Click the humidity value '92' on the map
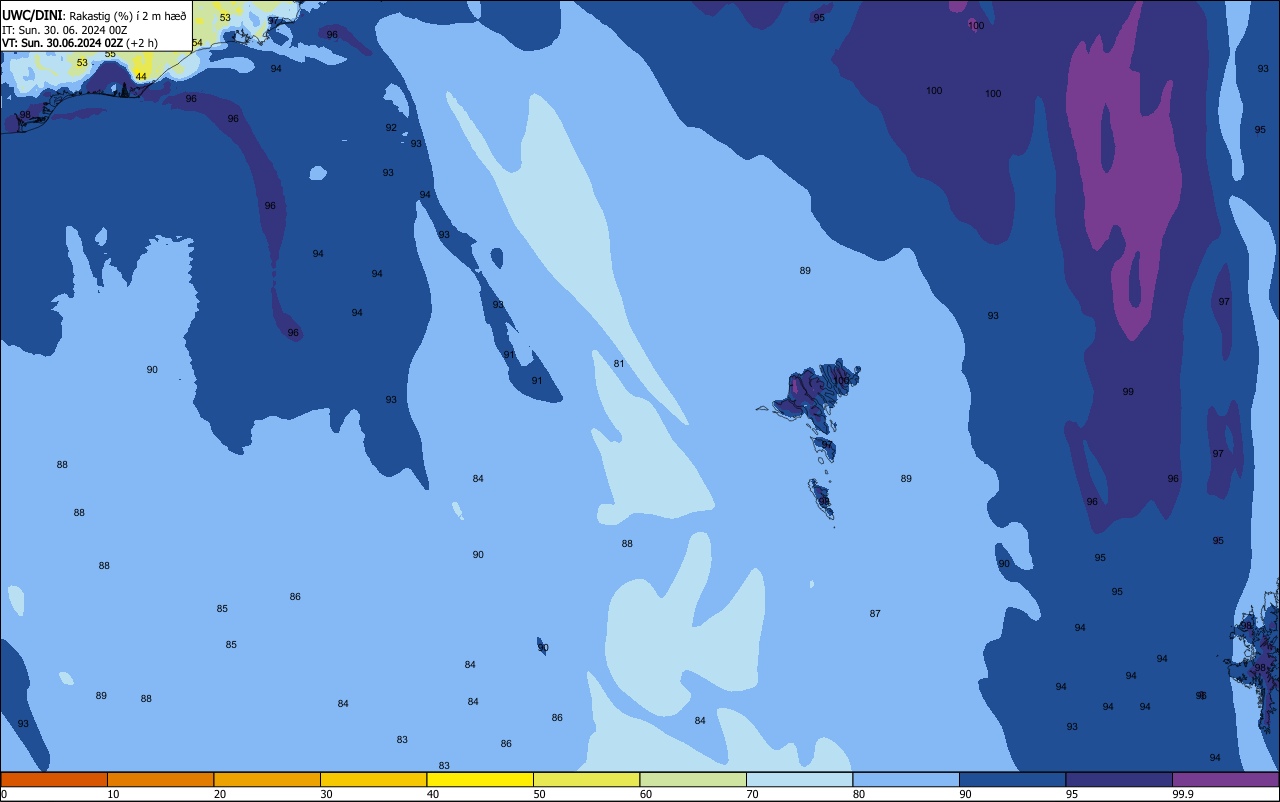The height and width of the screenshot is (802, 1280). pyautogui.click(x=391, y=128)
